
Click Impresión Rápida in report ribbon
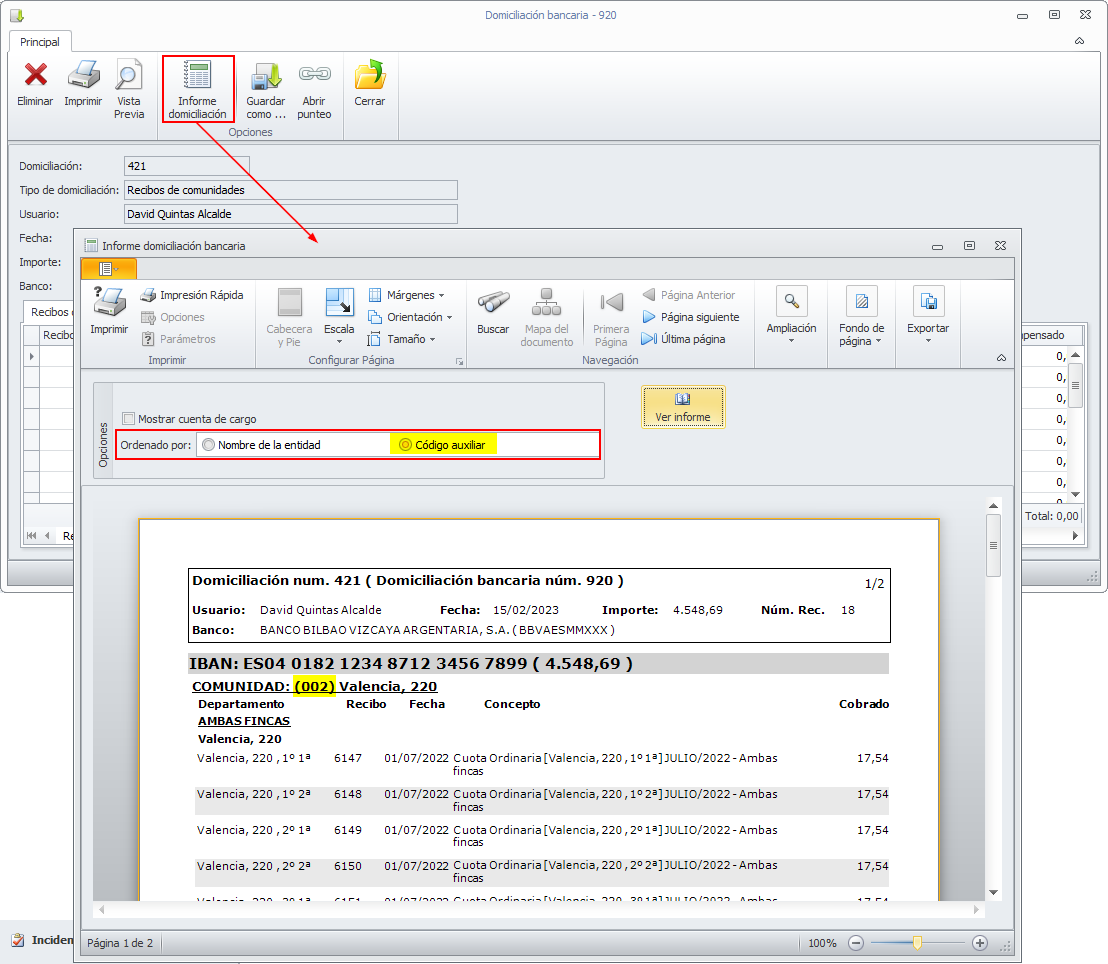pyautogui.click(x=192, y=295)
